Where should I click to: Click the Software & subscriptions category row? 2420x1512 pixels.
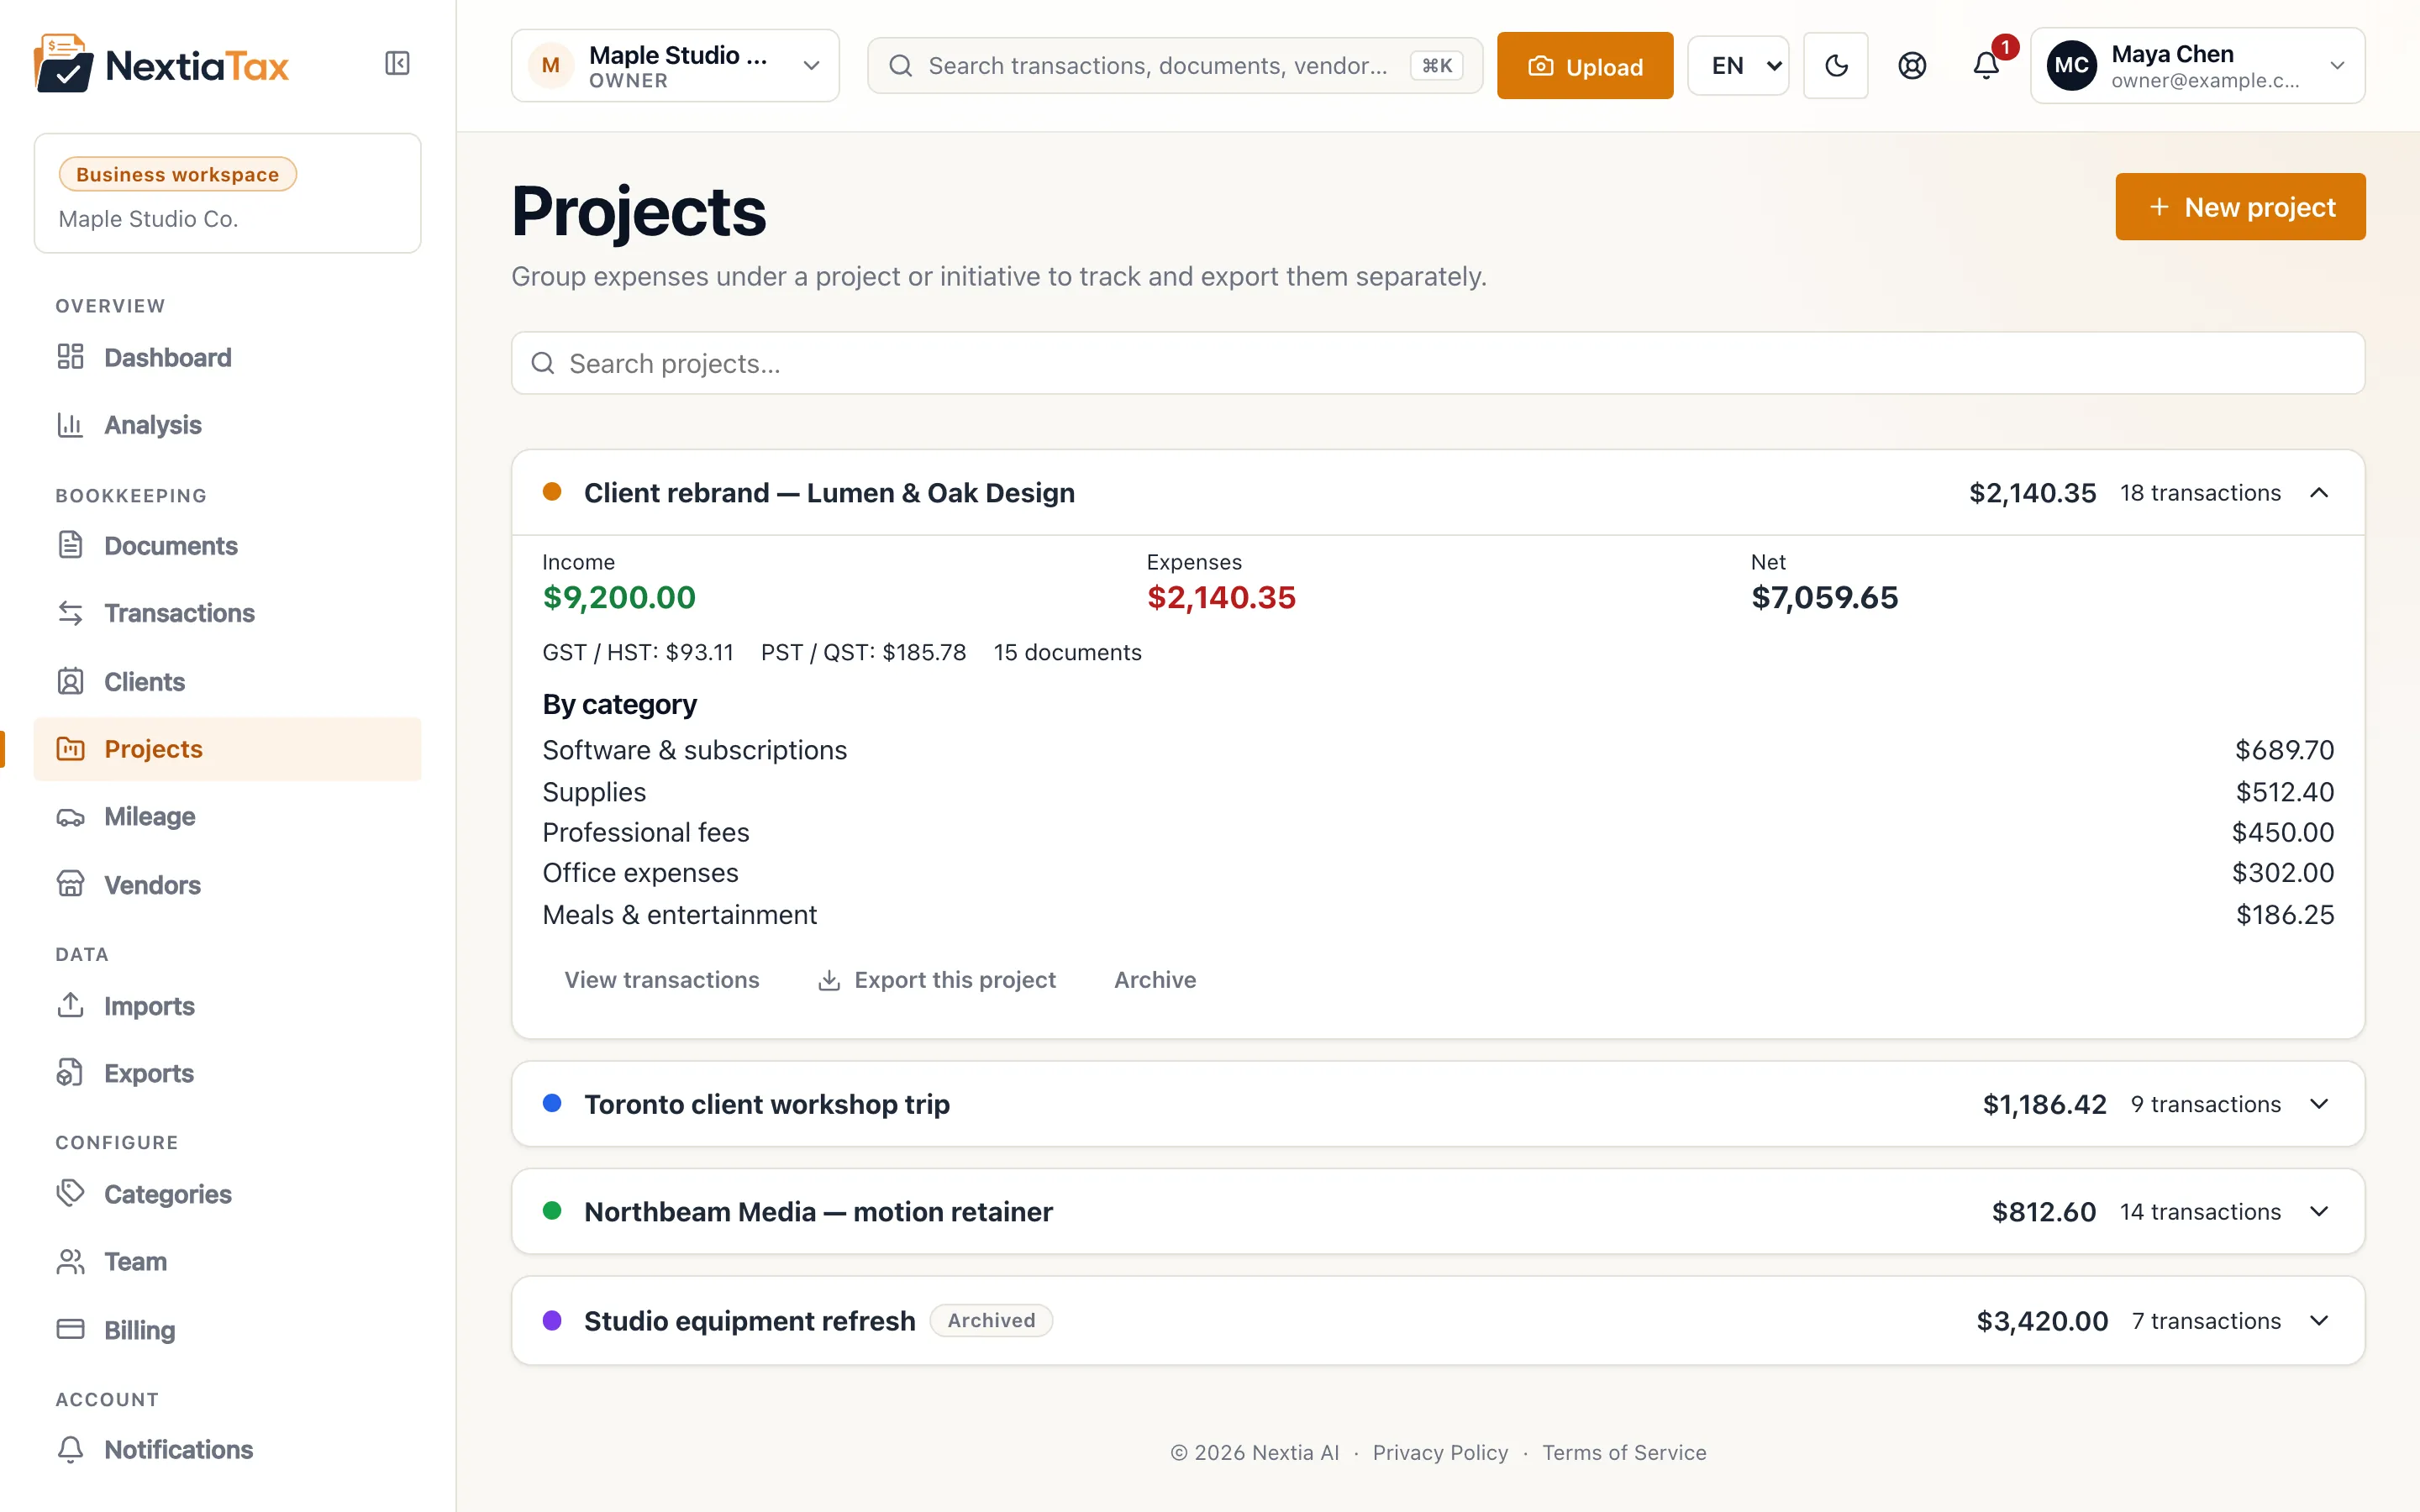pos(1438,750)
